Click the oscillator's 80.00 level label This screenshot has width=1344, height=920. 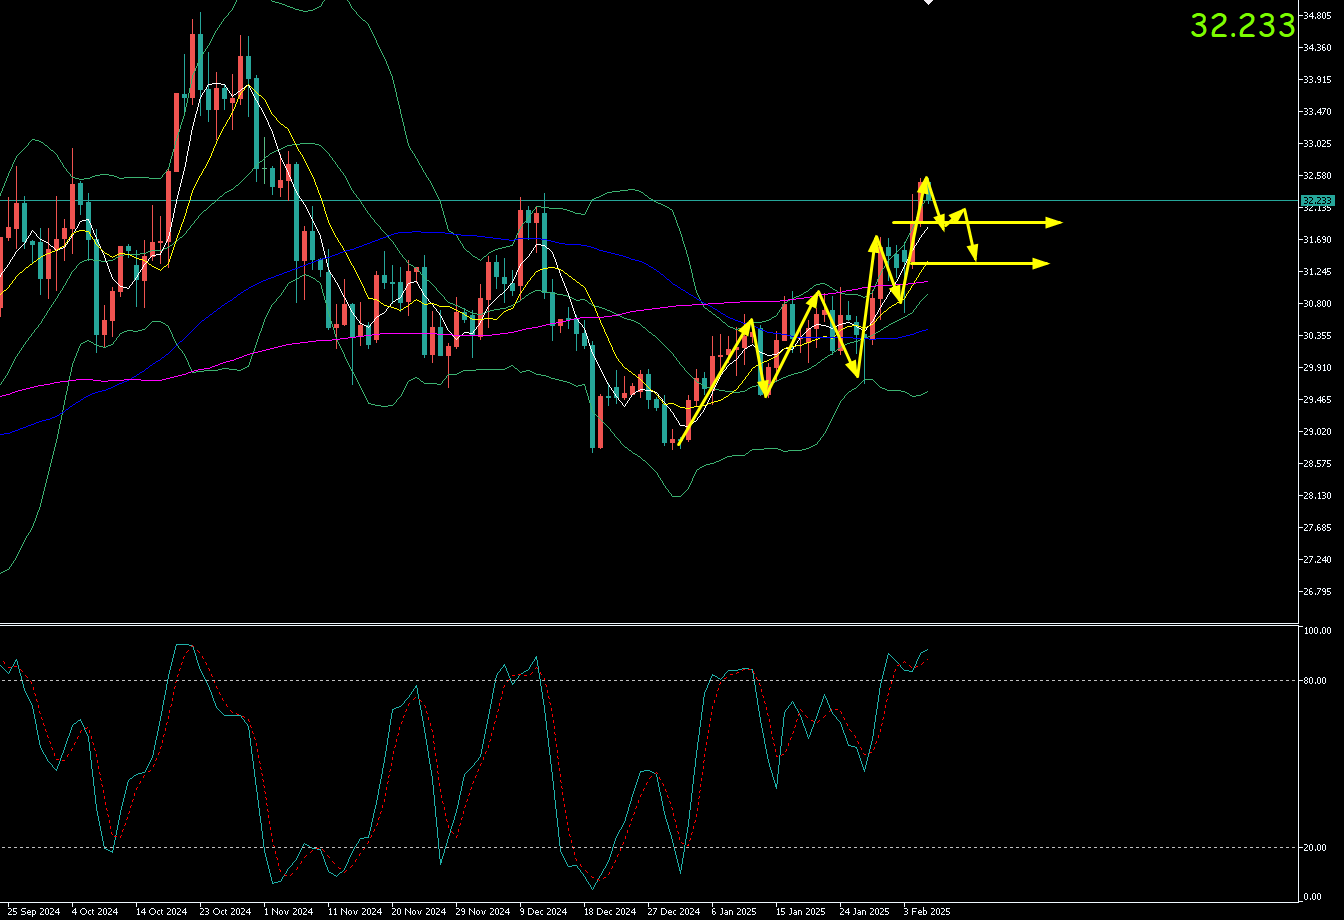[x=1314, y=681]
